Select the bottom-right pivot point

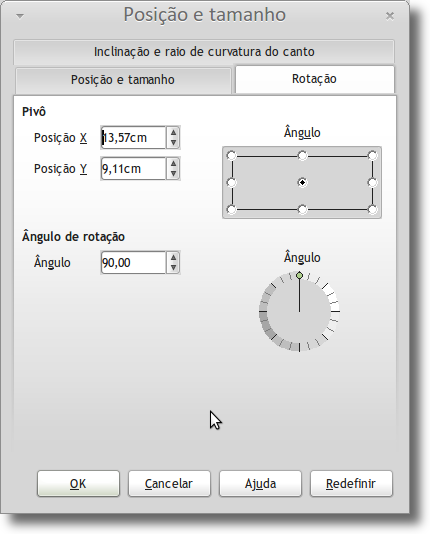pos(373,209)
